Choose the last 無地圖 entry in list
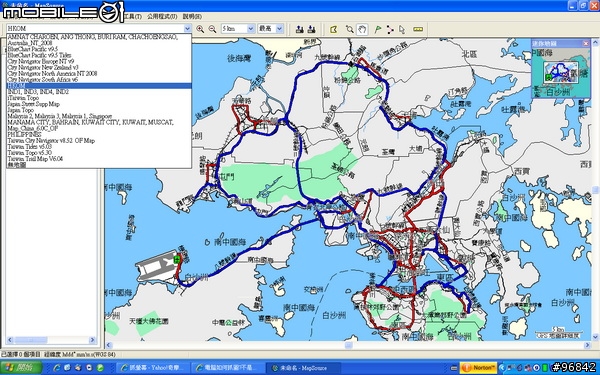Viewport: 600px width, 375px height. [x=99, y=165]
